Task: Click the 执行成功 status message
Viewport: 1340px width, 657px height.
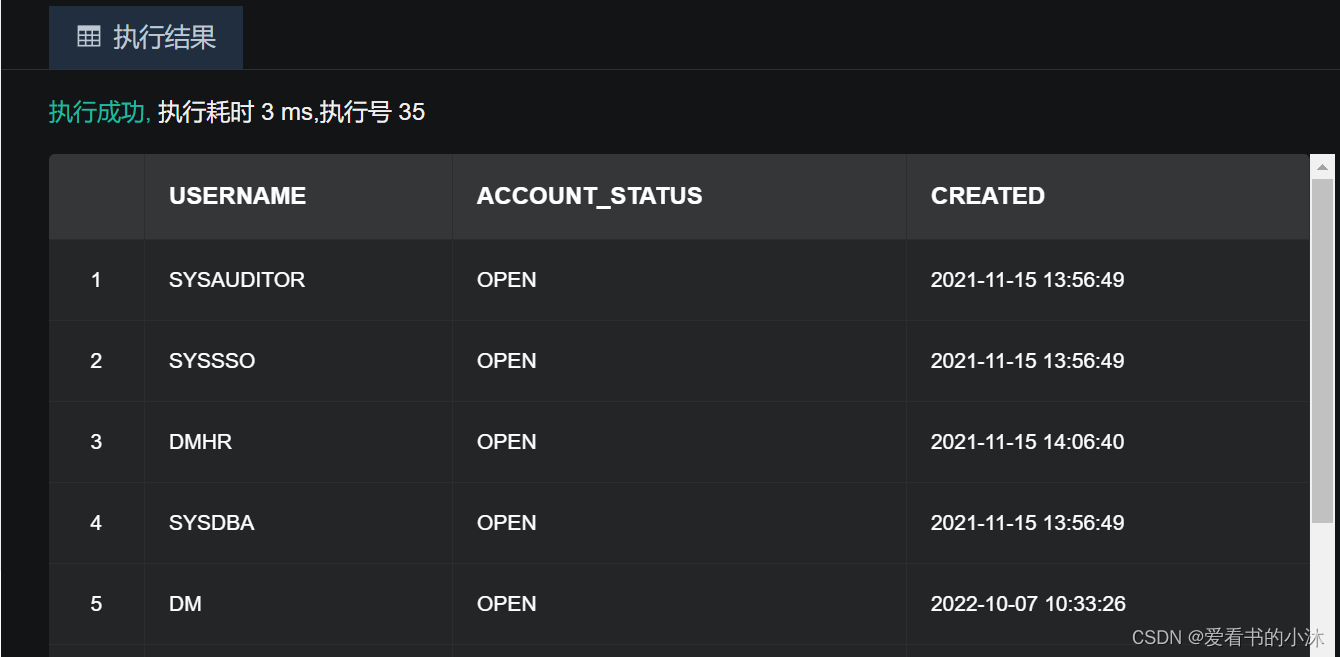Action: click(x=99, y=112)
